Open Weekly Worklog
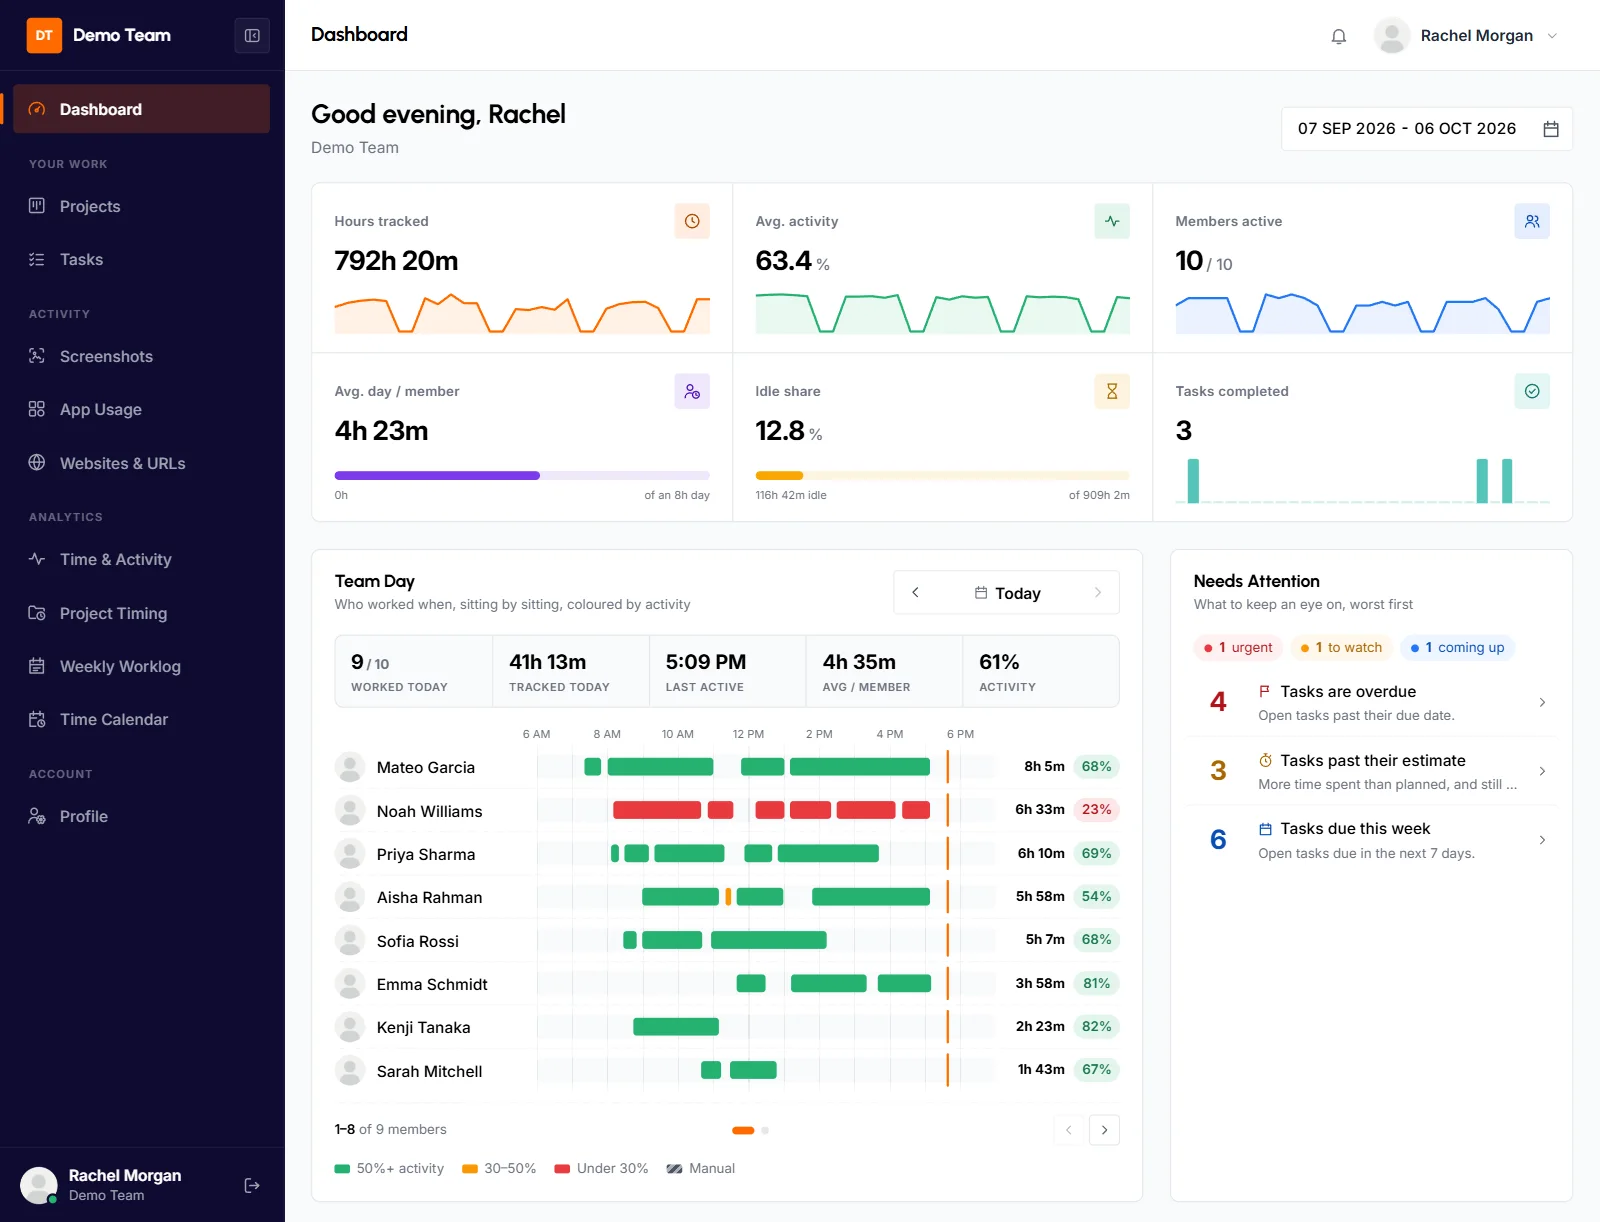Viewport: 1600px width, 1222px height. click(141, 666)
